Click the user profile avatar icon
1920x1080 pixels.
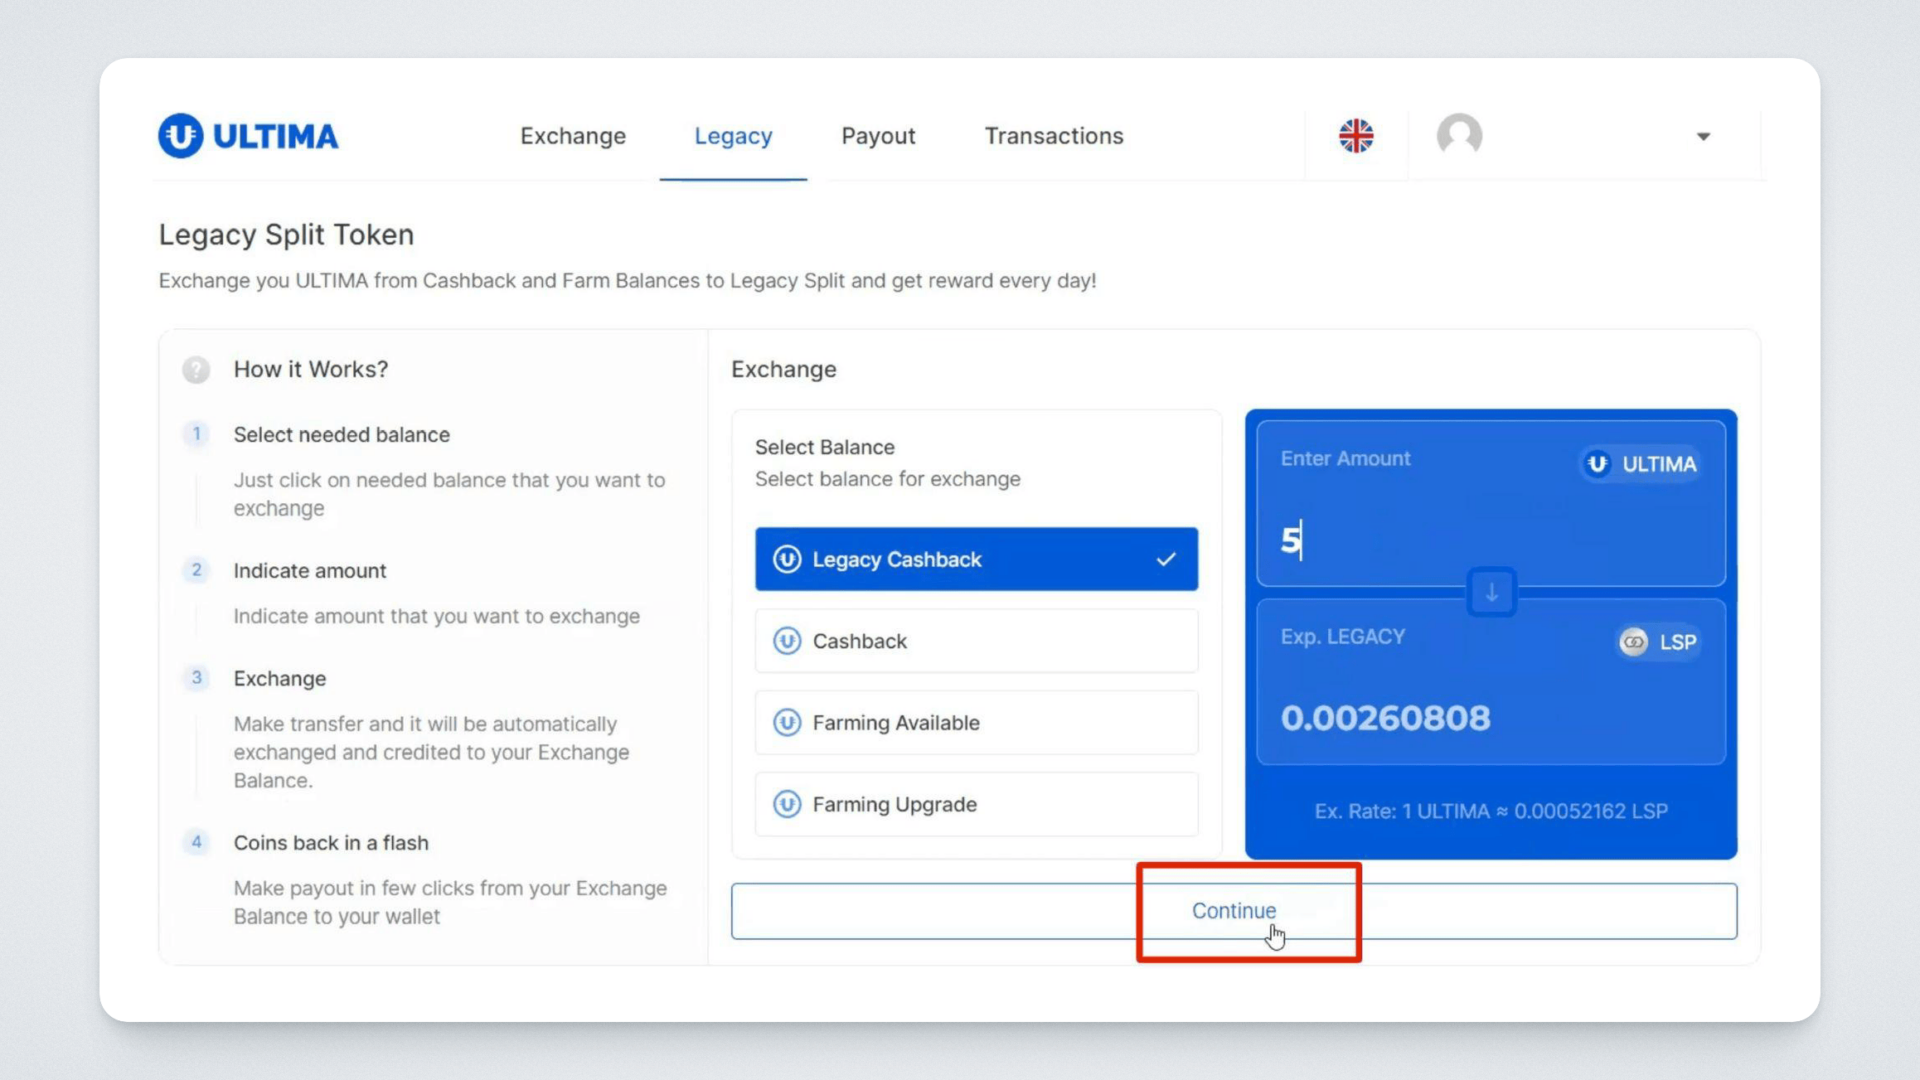pos(1459,134)
